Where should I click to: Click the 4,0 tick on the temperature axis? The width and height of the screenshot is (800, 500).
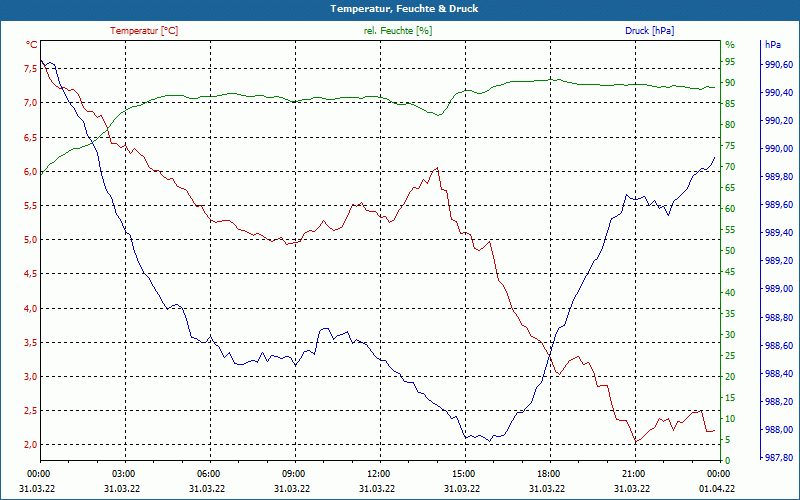click(31, 308)
